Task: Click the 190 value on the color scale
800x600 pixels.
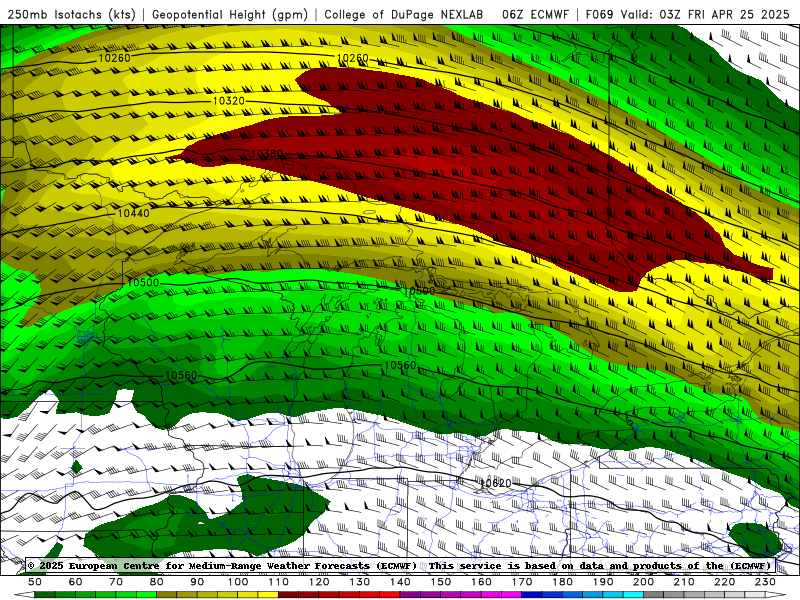Action: (x=603, y=582)
